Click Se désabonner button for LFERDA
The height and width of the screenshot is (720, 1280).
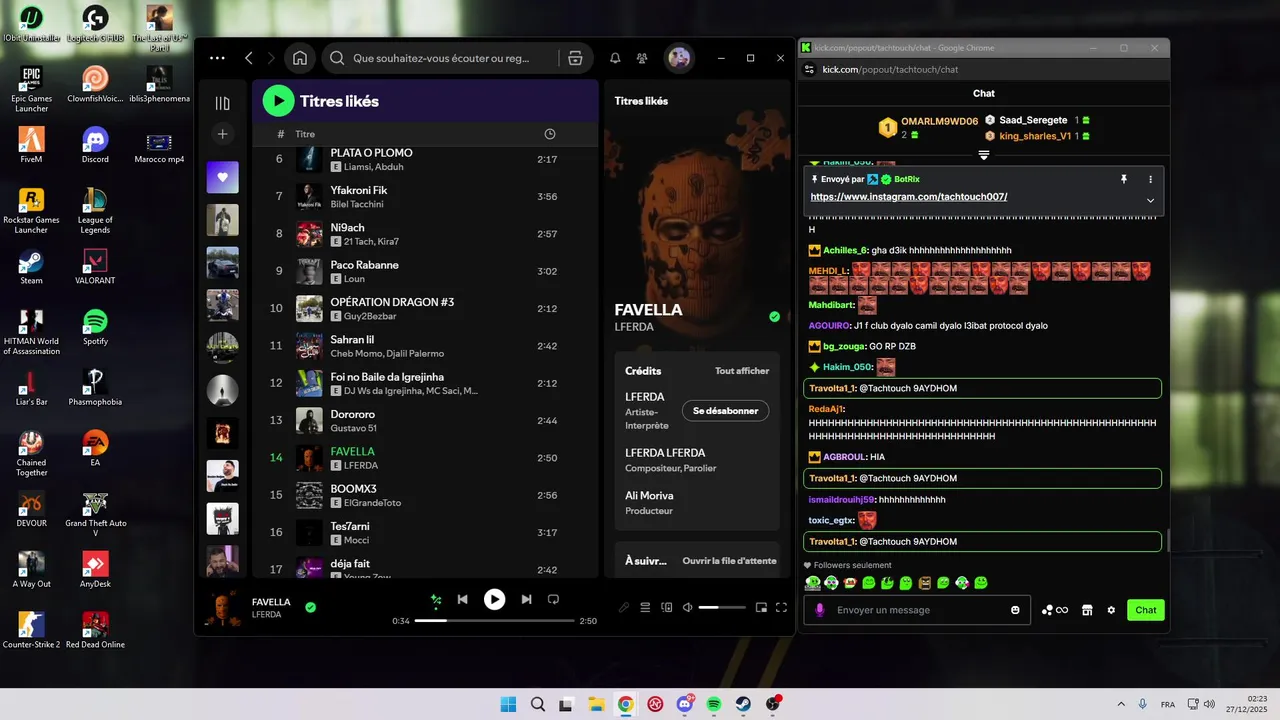pos(725,411)
